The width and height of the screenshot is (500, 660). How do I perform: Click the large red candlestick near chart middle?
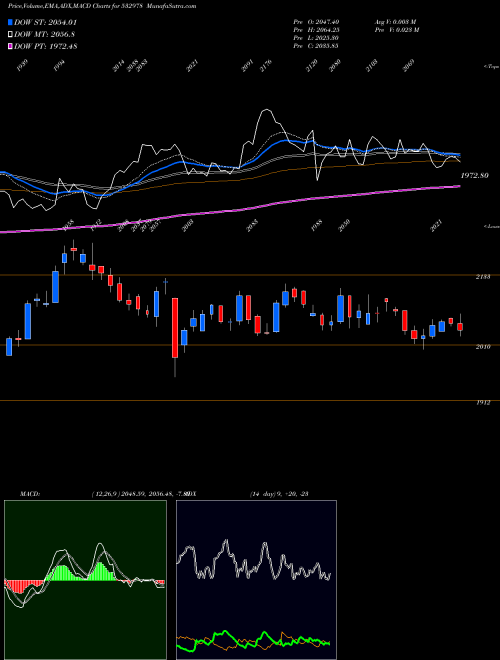(175, 328)
